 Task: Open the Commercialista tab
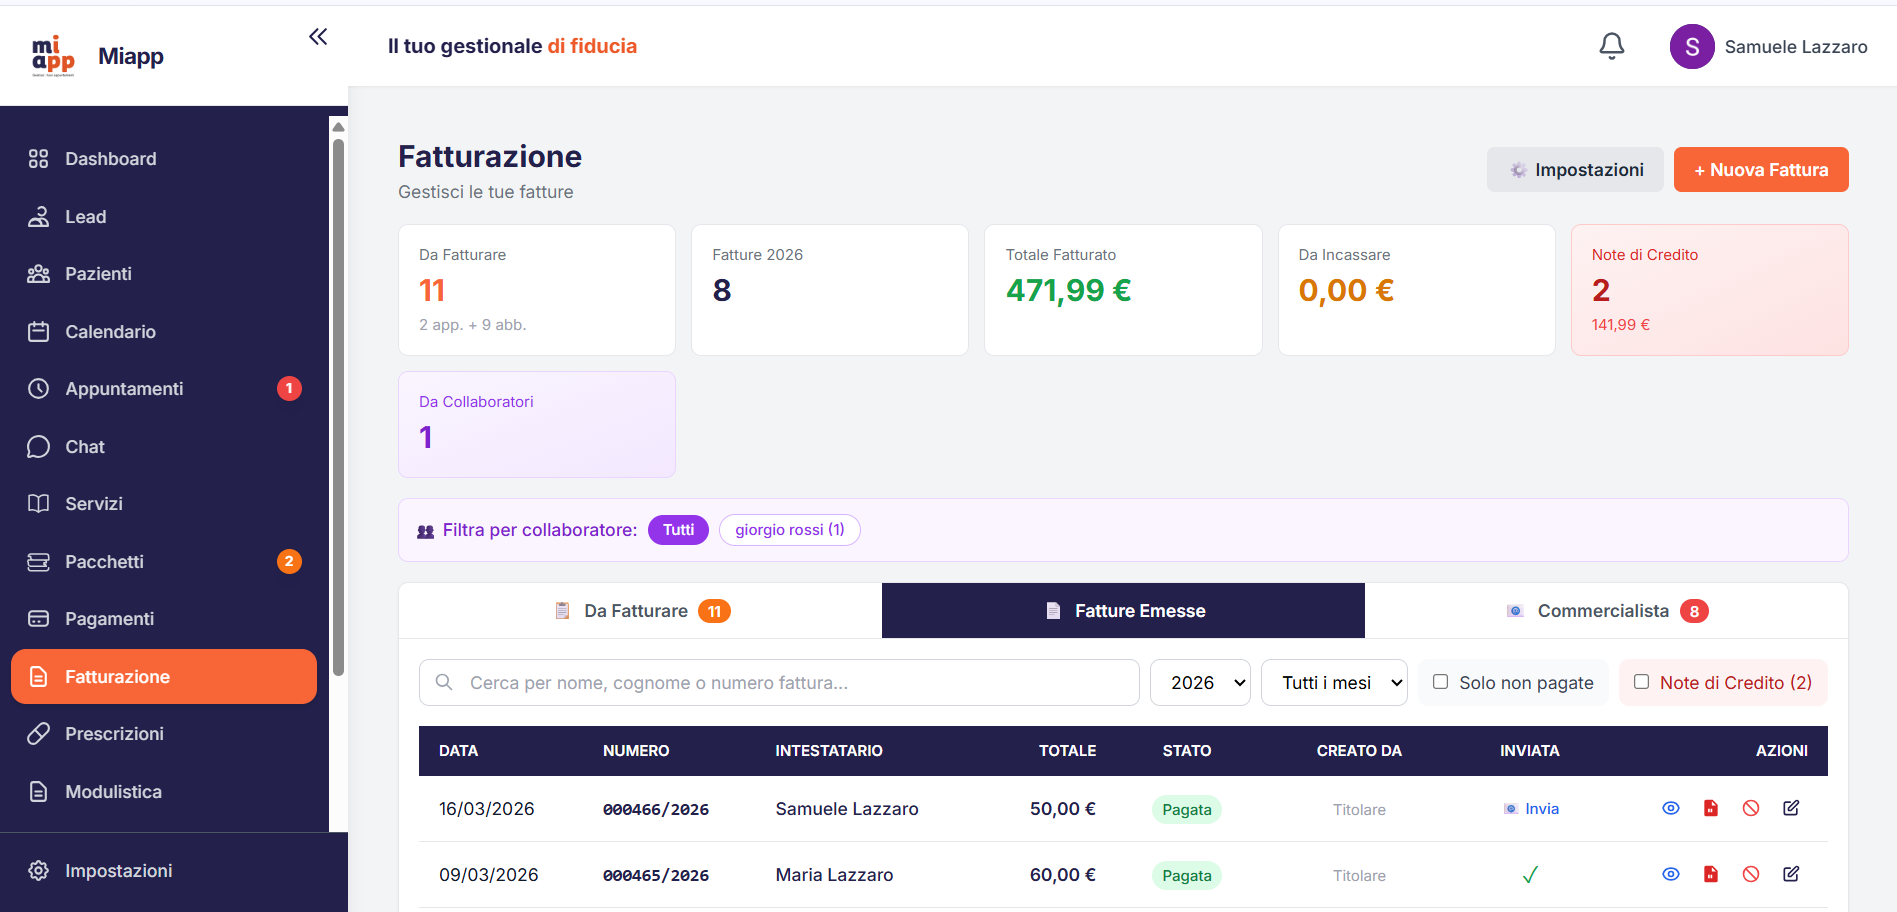[1605, 611]
